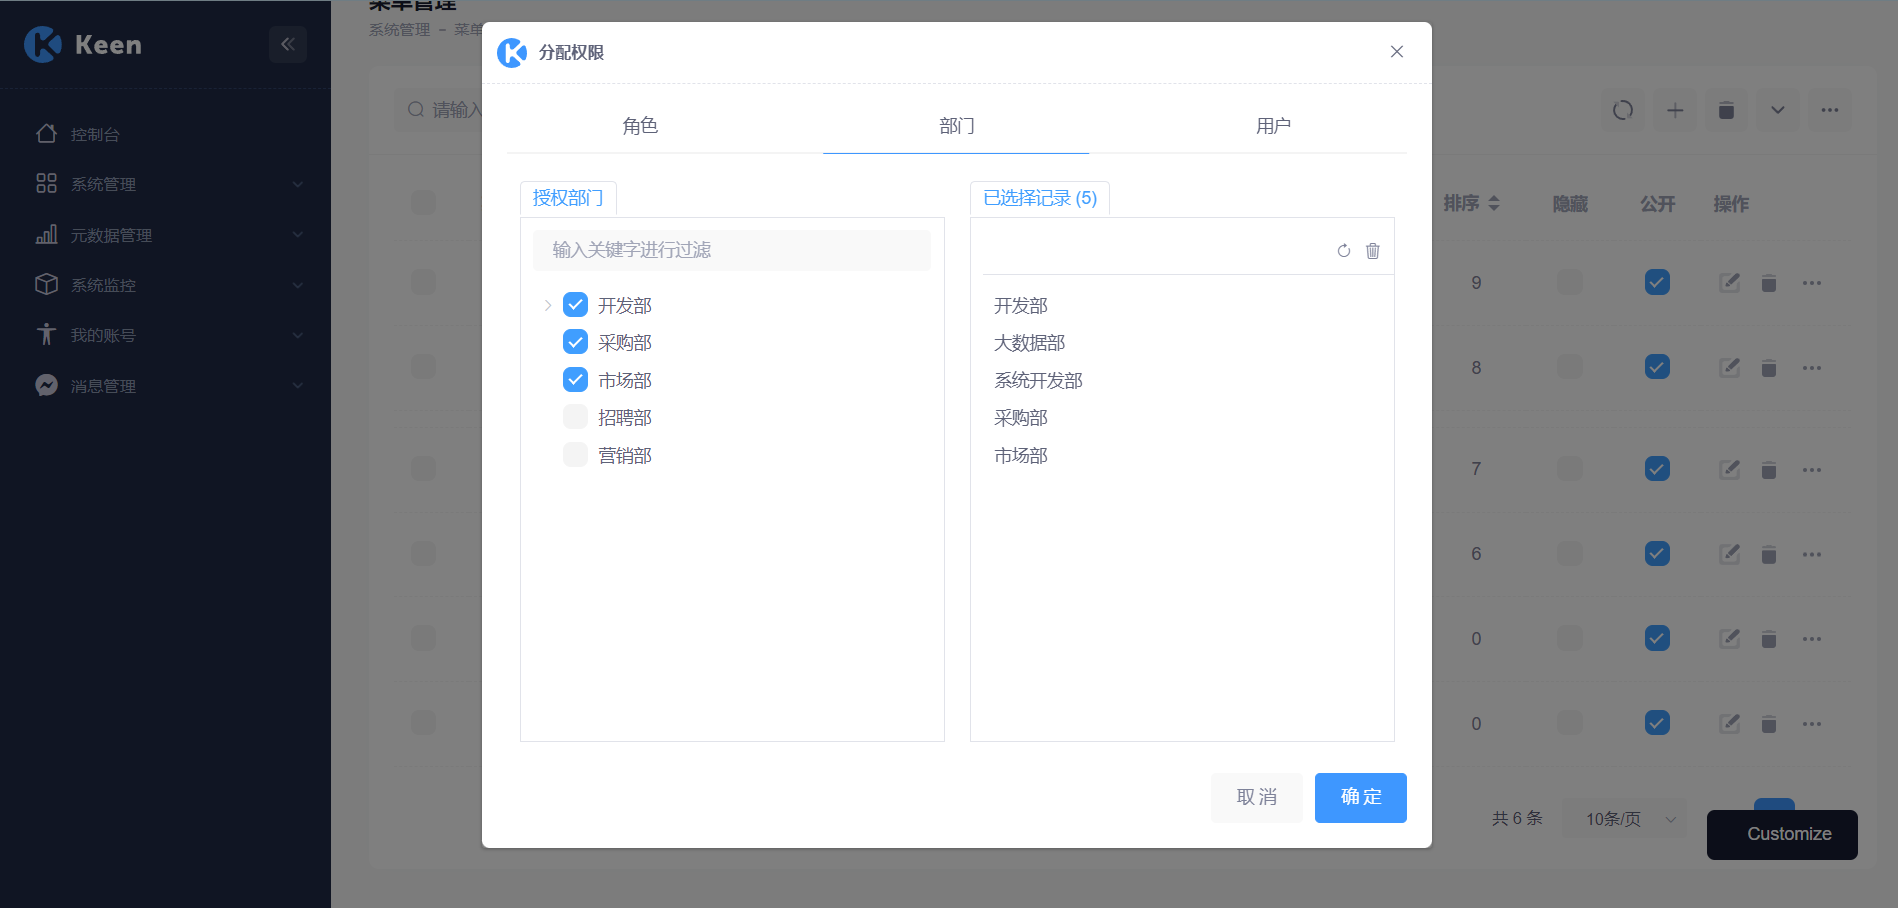Screen dimensions: 1898x908
Task: Delete the row with sort value 8
Action: pyautogui.click(x=1769, y=368)
